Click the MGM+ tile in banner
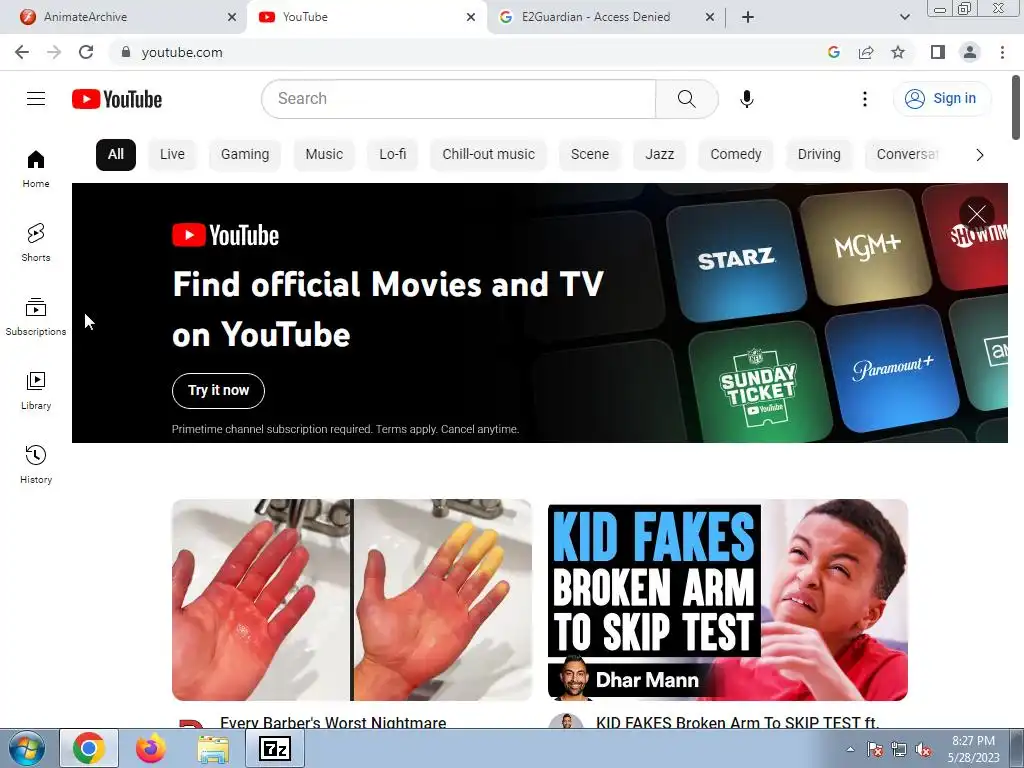The height and width of the screenshot is (768, 1024). pos(867,246)
